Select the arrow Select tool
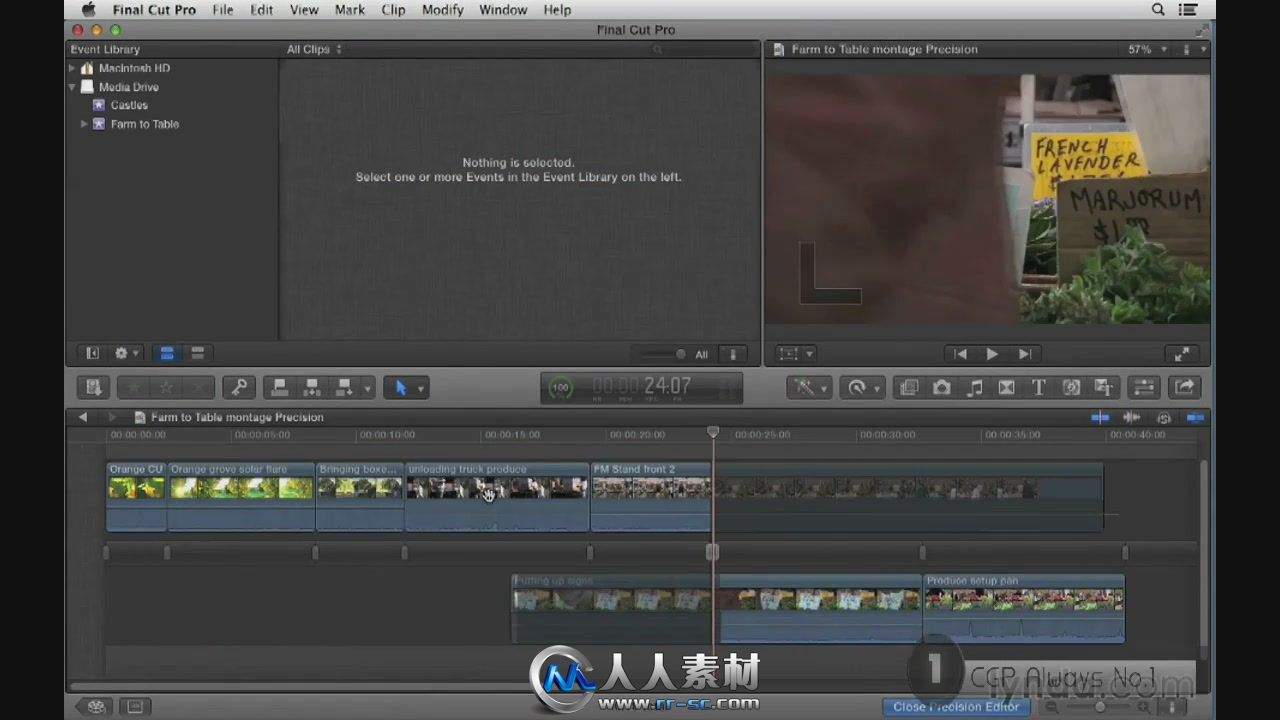 (x=401, y=387)
